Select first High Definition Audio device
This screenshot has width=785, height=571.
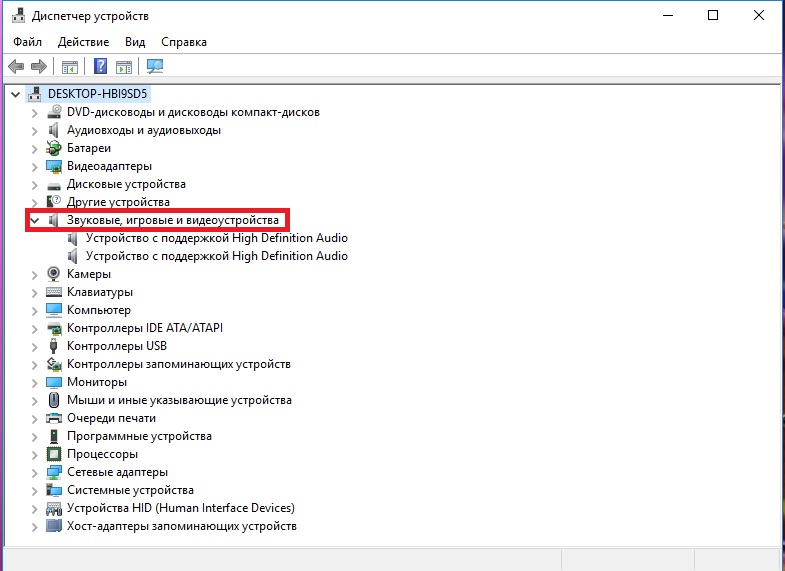(217, 238)
